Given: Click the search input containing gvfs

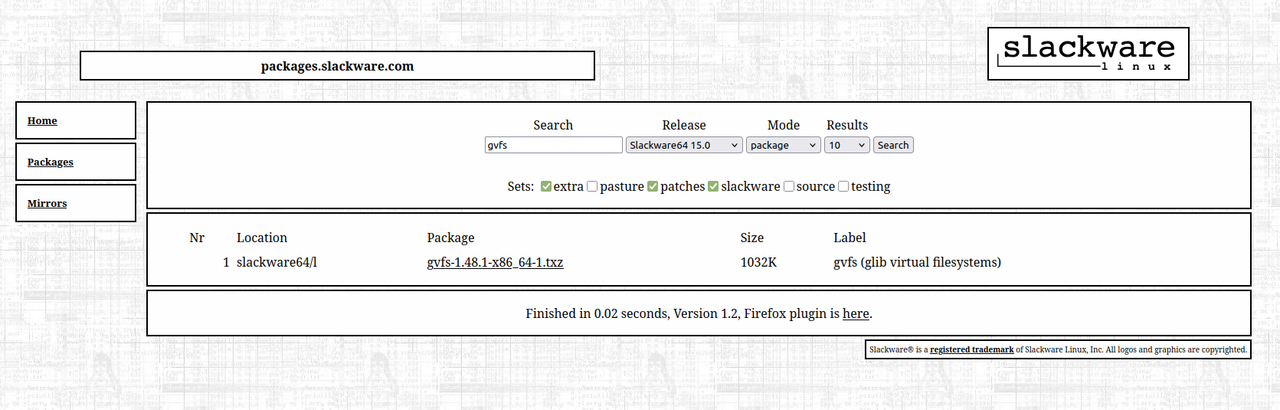Looking at the screenshot, I should (553, 145).
